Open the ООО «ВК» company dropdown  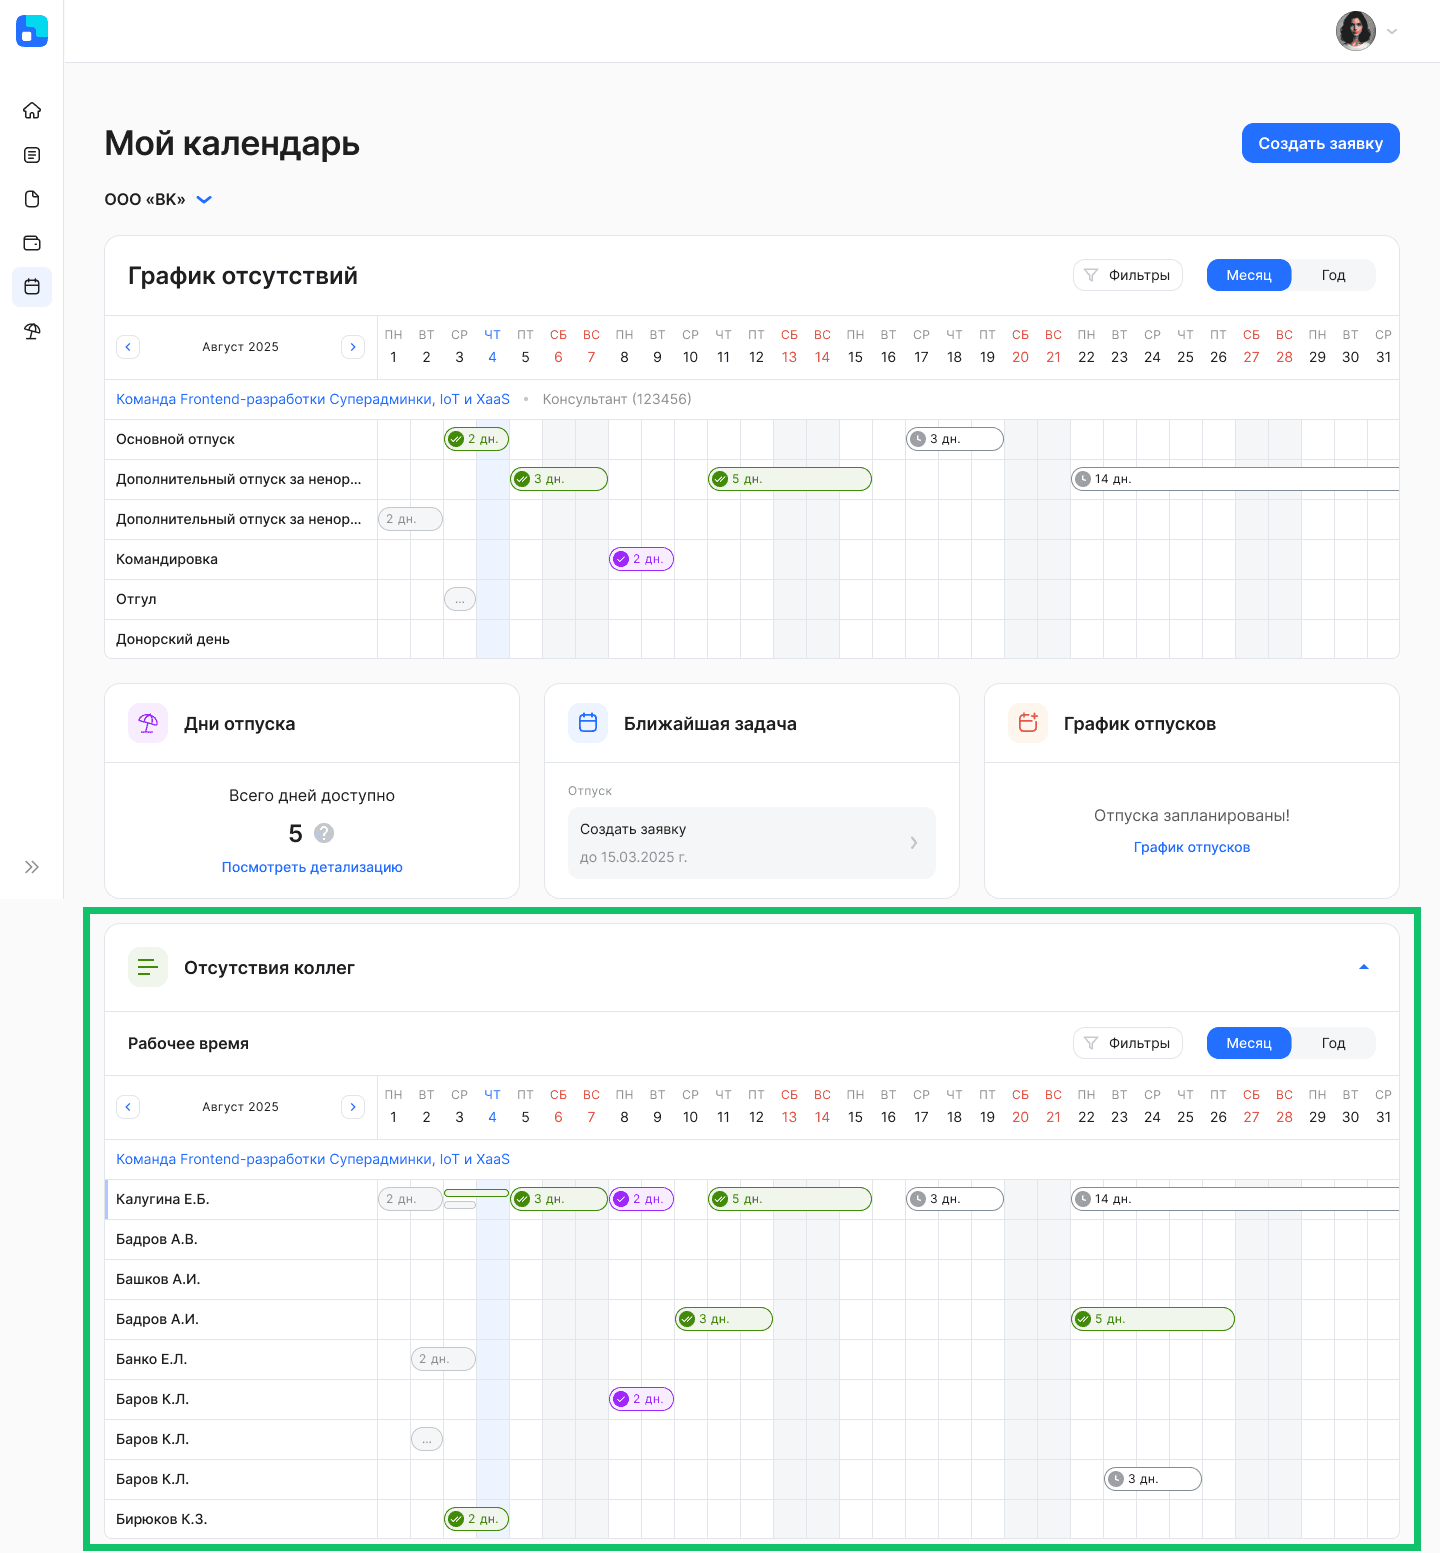pyautogui.click(x=159, y=199)
